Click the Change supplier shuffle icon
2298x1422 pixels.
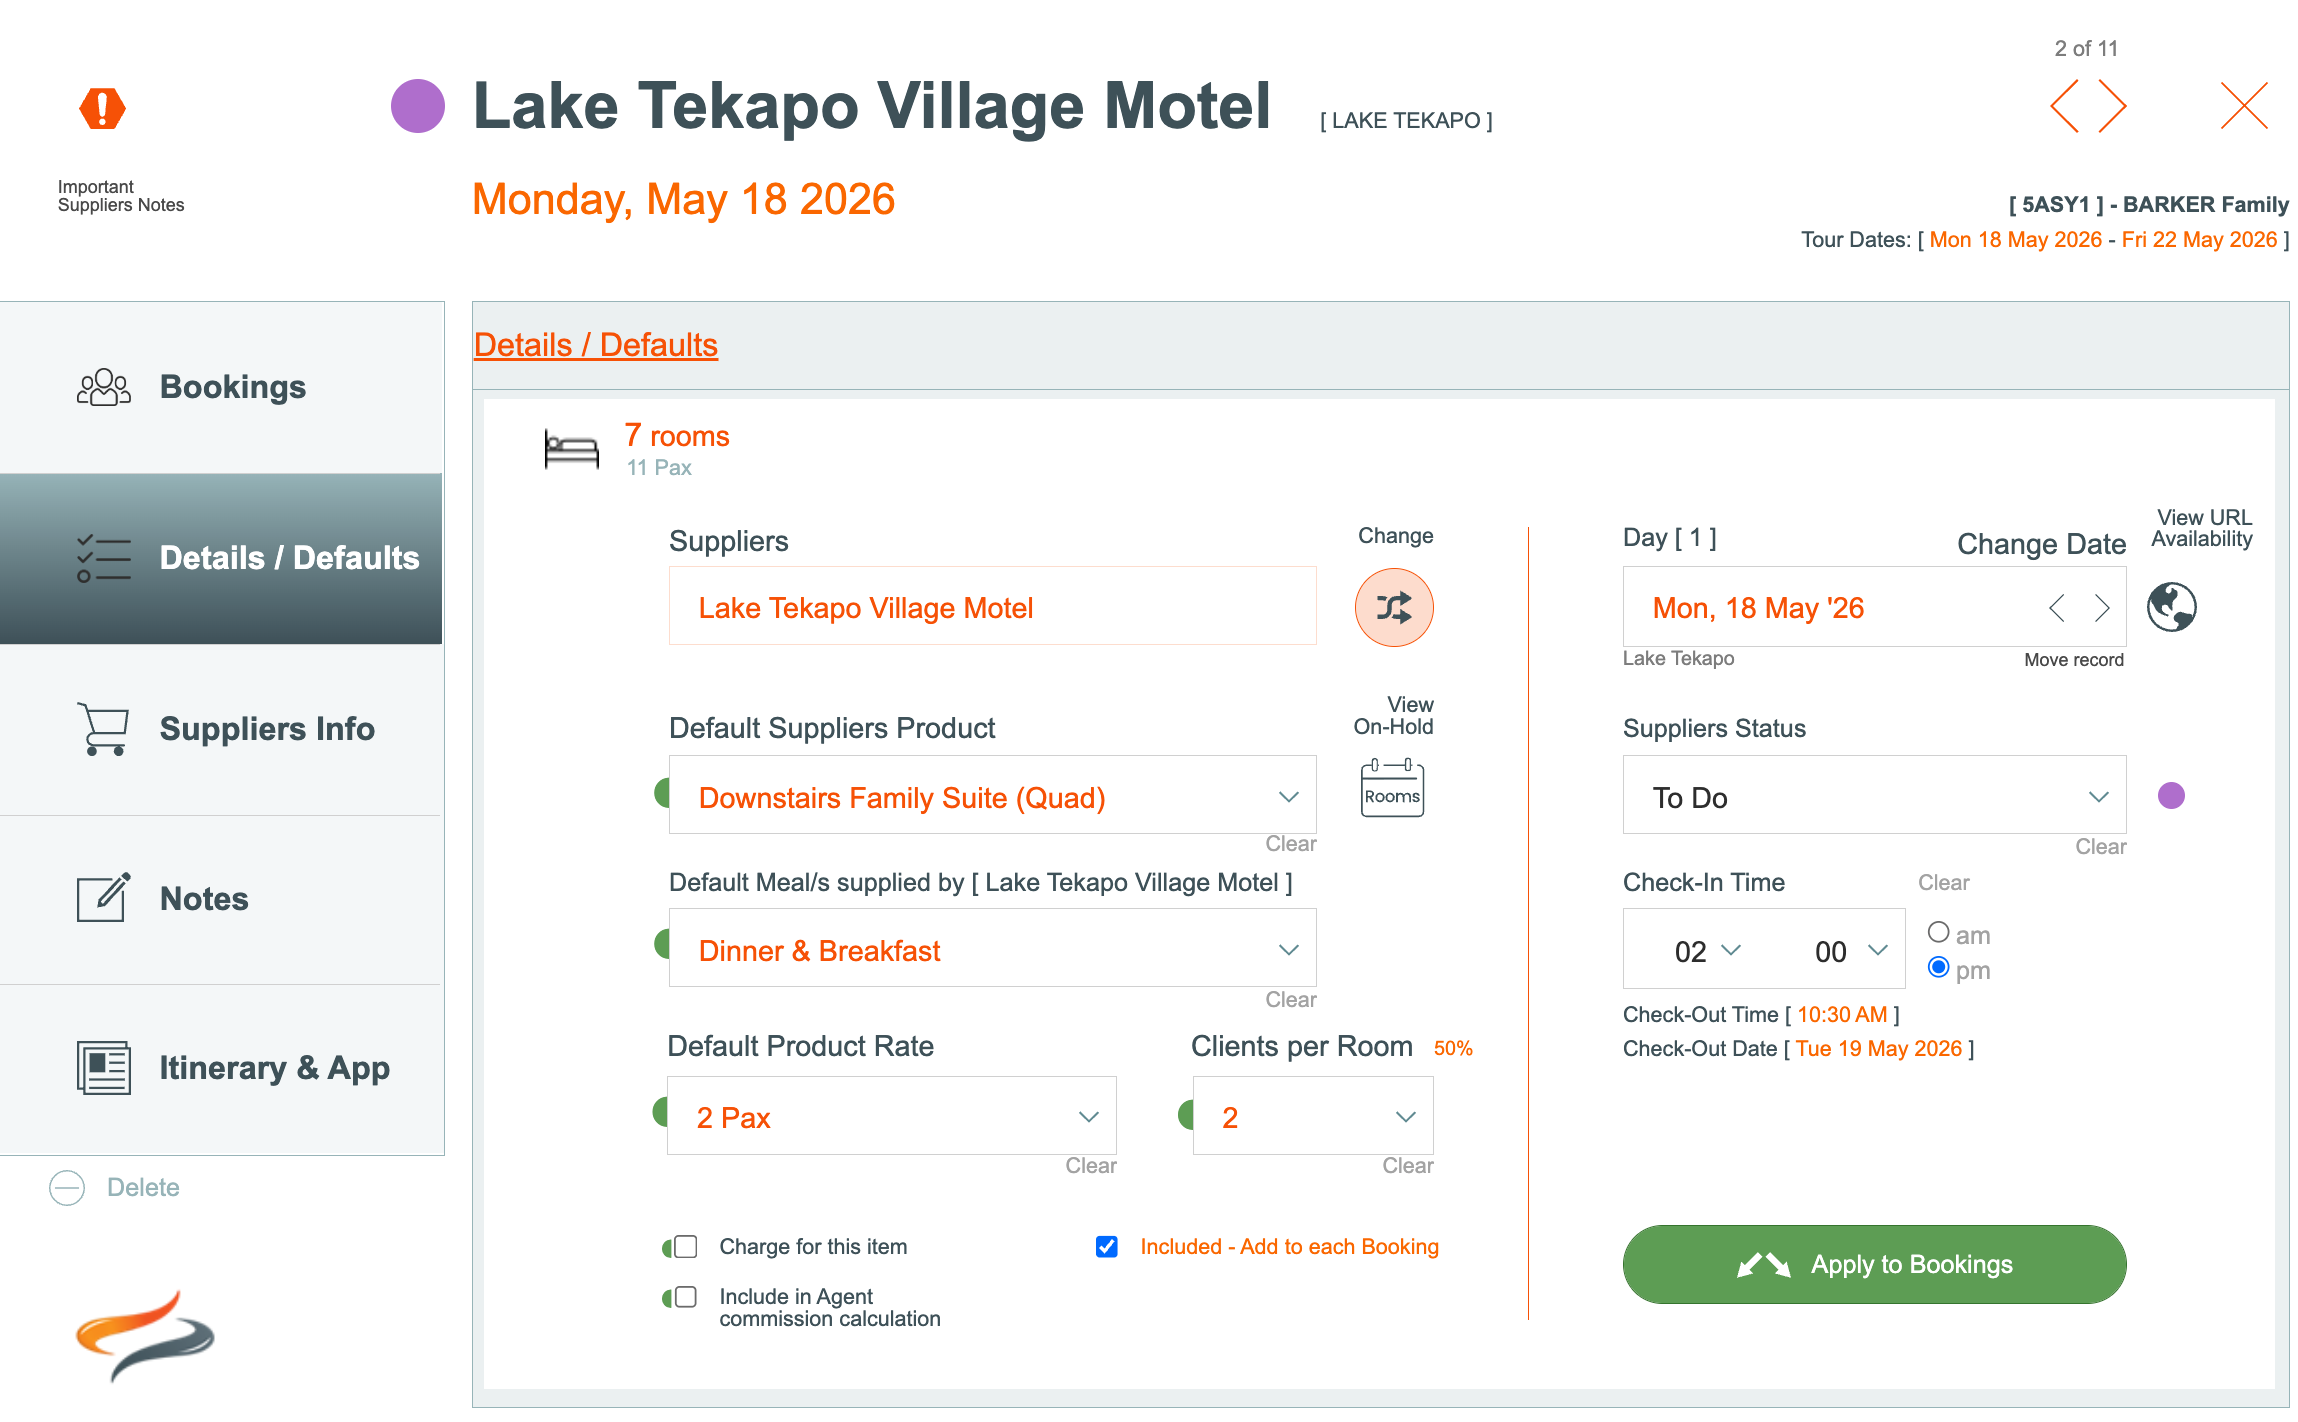(1393, 607)
